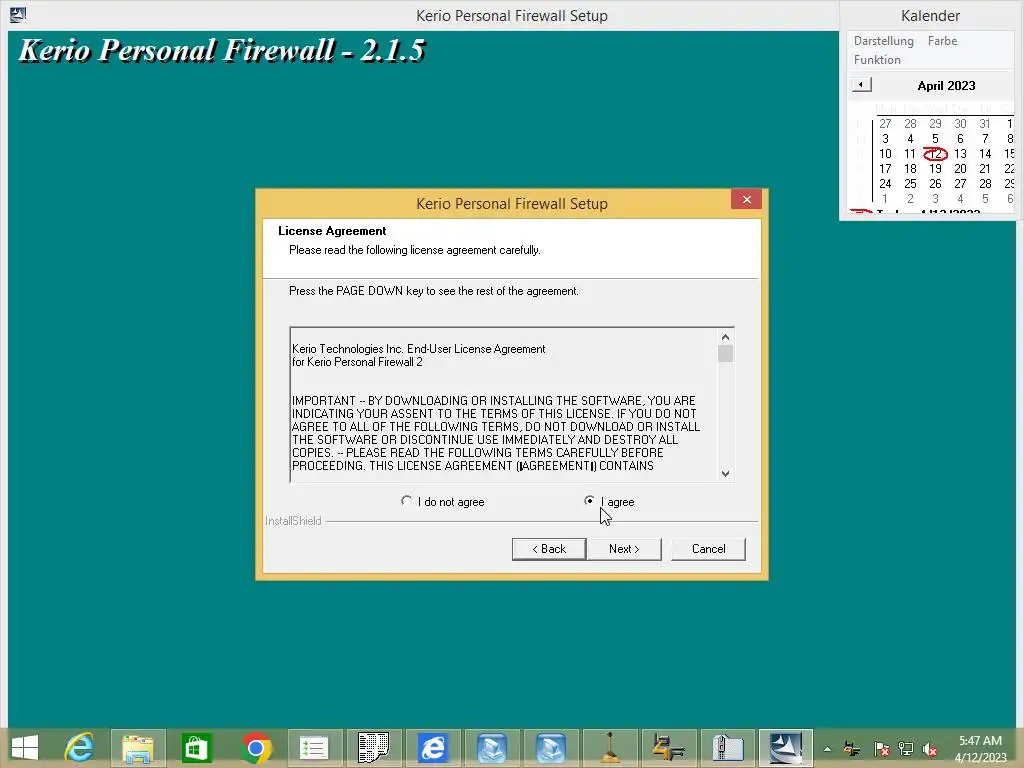Viewport: 1024px width, 768px height.
Task: Open File Explorer from the taskbar
Action: pos(138,748)
